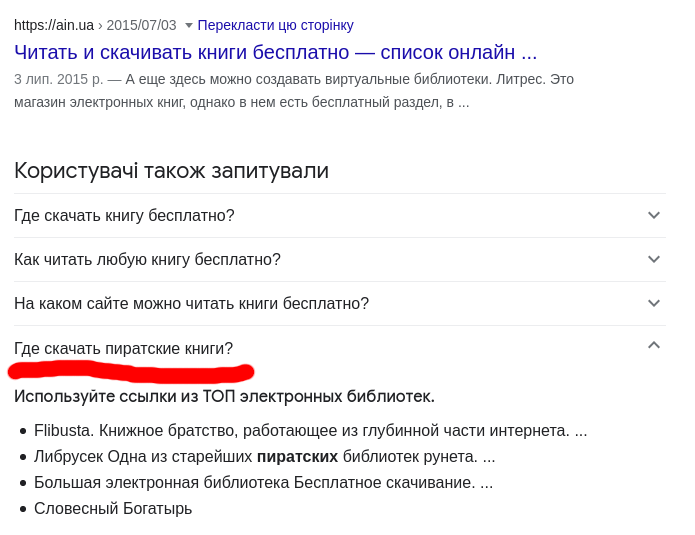Click the bold "Используйте ссылки из ТОП электронных библиотек" text
Image resolution: width=695 pixels, height=535 pixels.
click(x=224, y=396)
